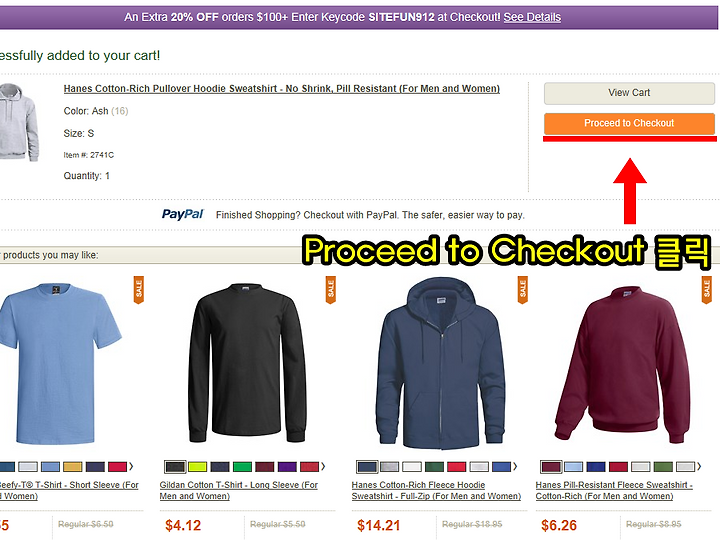Viewport: 720px width, 540px height.
Task: Select the gray hoodie thumbnail in cart
Action: (x=18, y=122)
